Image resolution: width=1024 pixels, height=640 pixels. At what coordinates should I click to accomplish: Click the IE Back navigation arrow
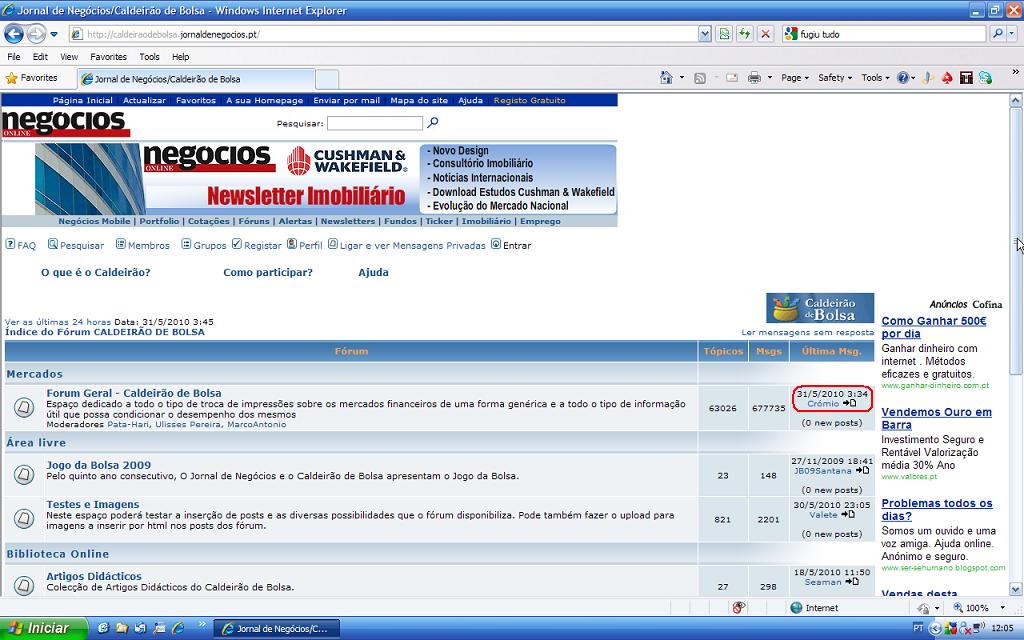14,34
